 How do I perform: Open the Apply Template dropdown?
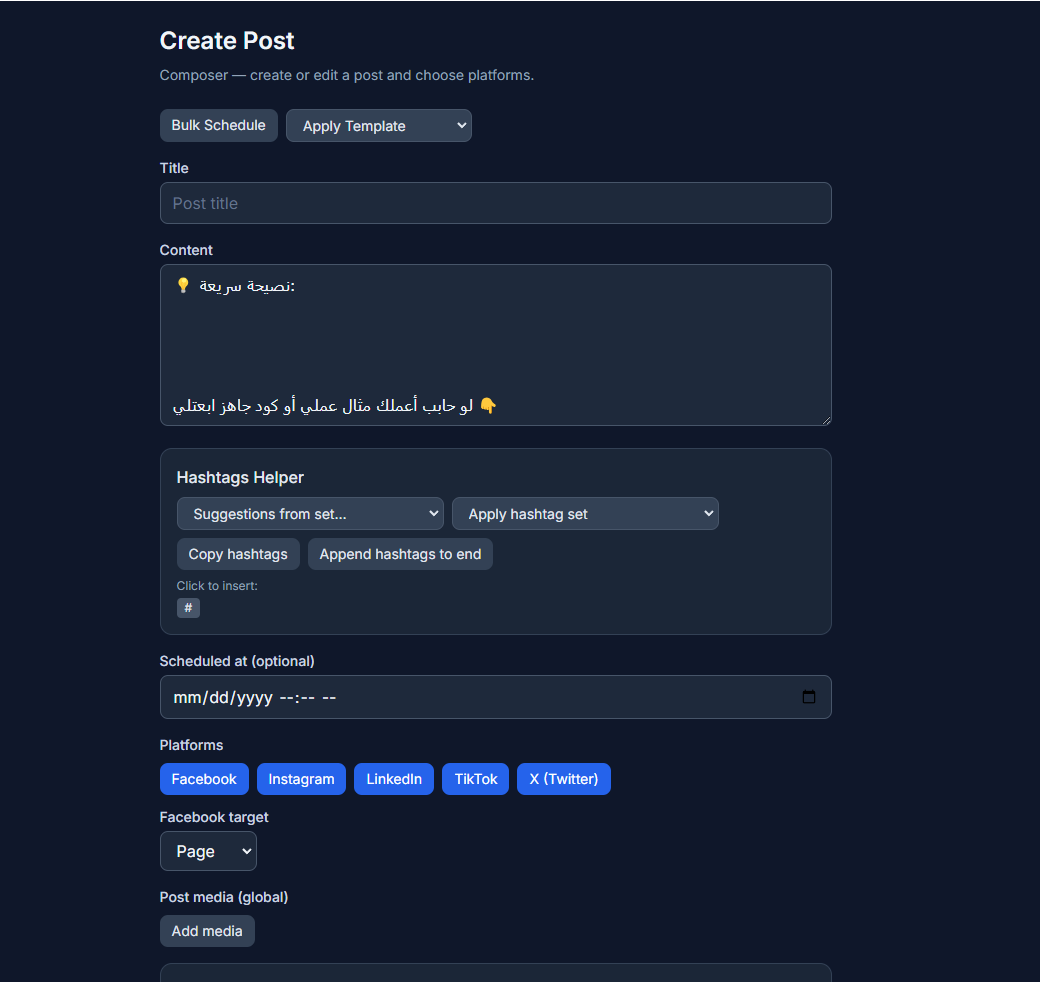pyautogui.click(x=378, y=125)
